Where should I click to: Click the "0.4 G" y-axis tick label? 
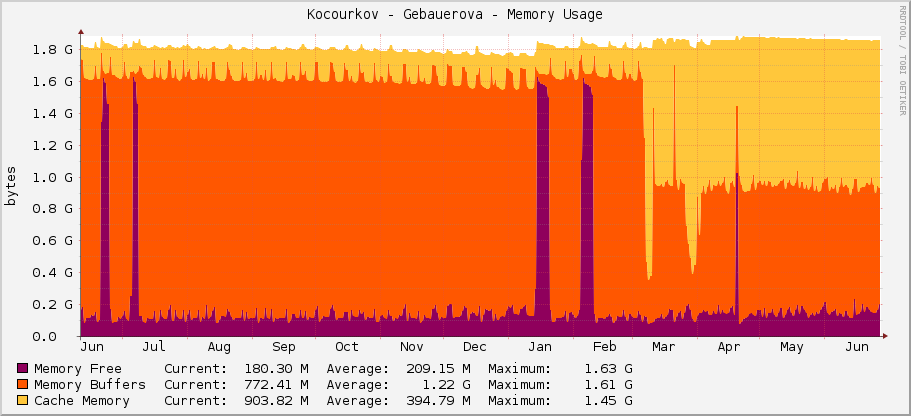53,272
